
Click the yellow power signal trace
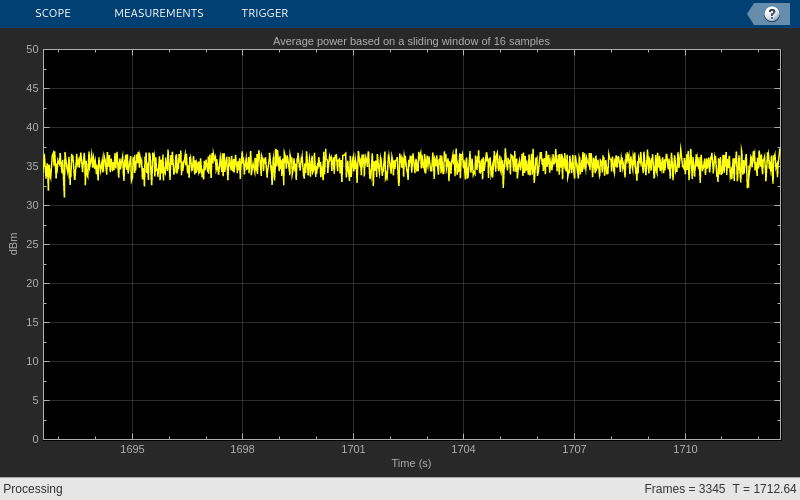(x=411, y=164)
